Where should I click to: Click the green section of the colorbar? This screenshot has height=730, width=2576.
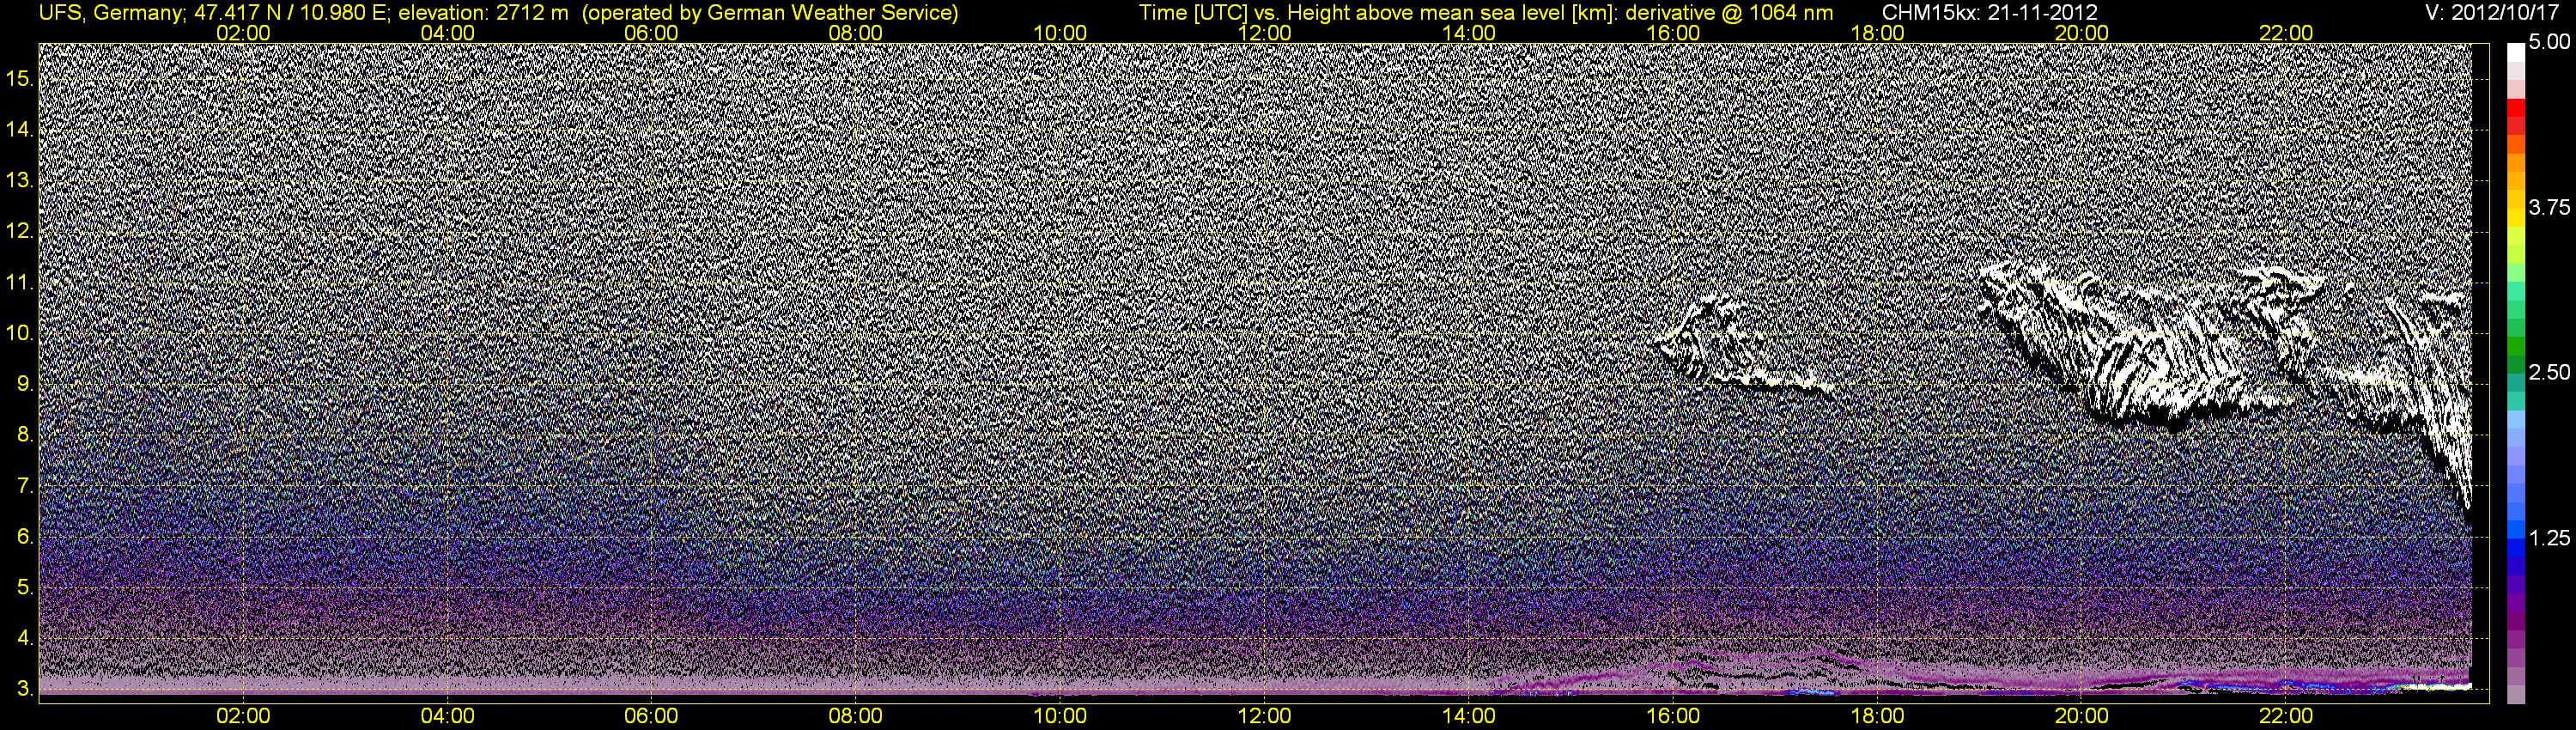click(x=2516, y=330)
